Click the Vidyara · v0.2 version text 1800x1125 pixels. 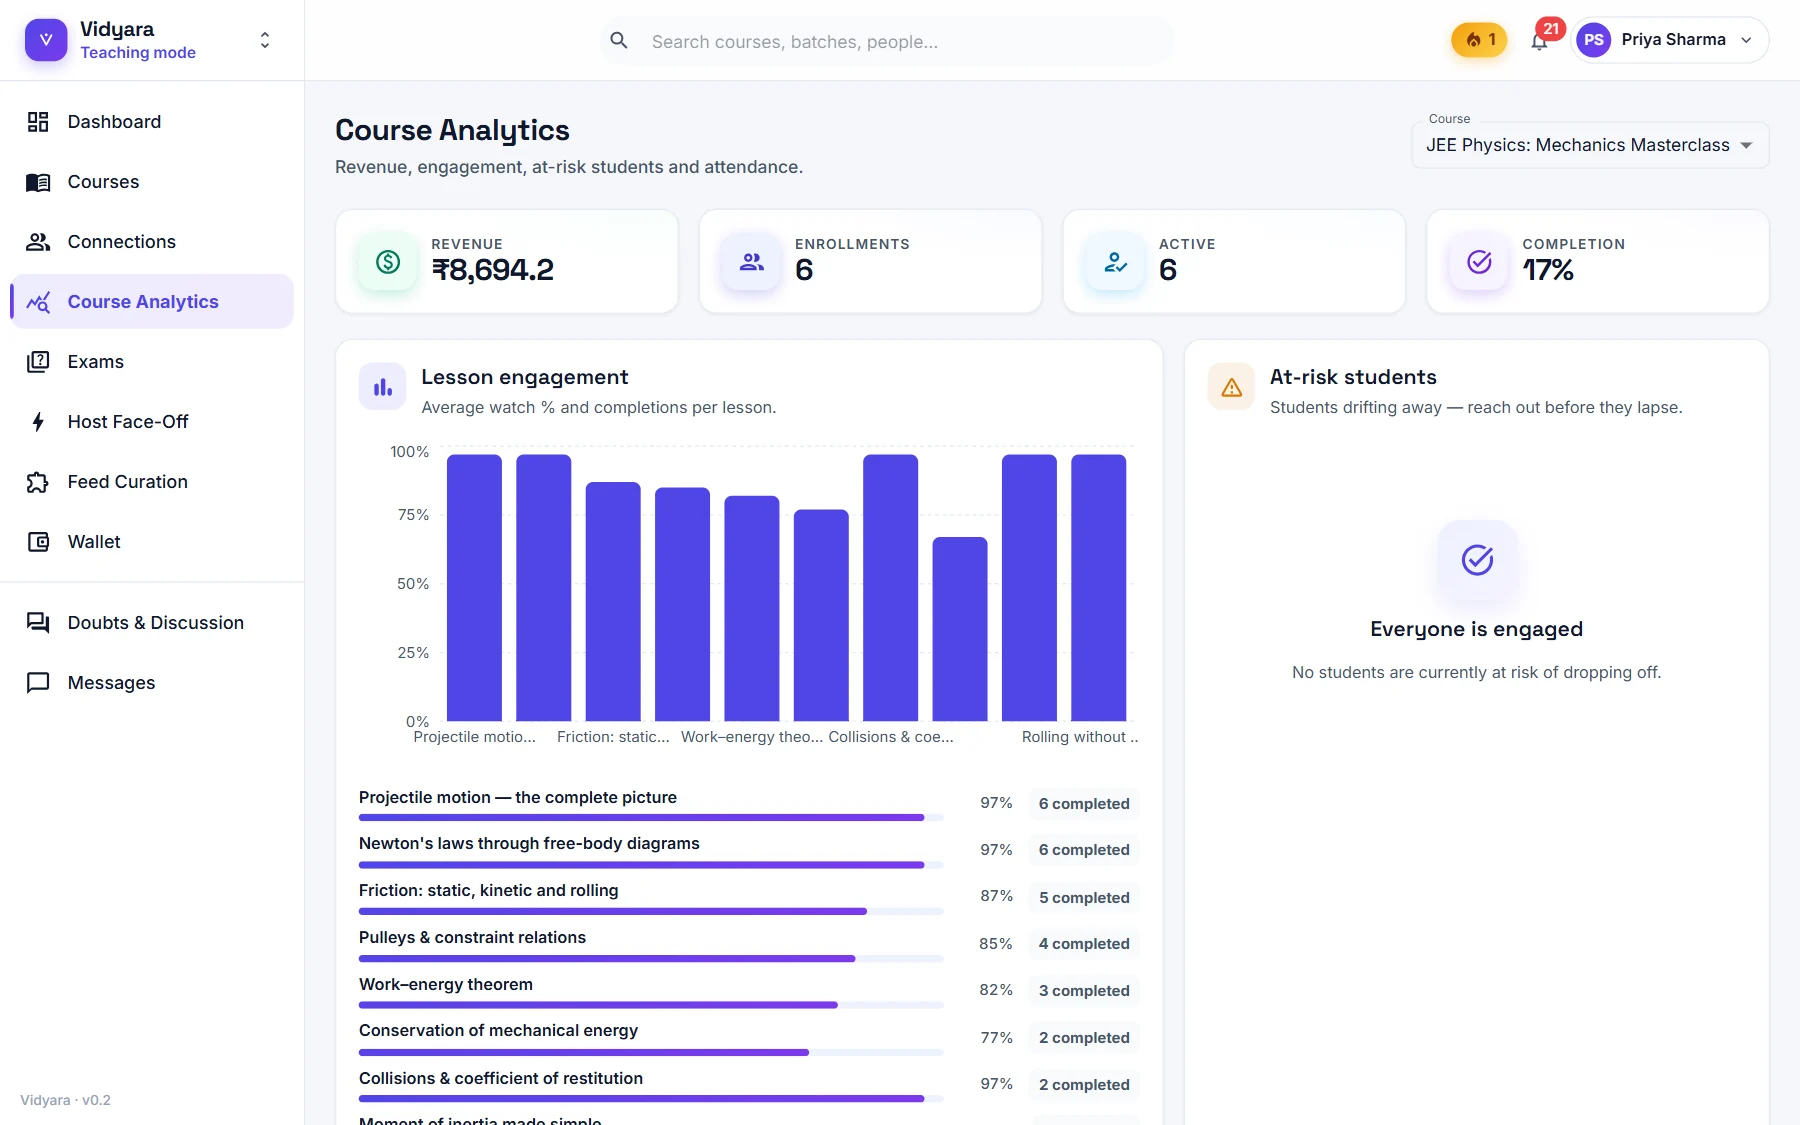click(66, 1100)
